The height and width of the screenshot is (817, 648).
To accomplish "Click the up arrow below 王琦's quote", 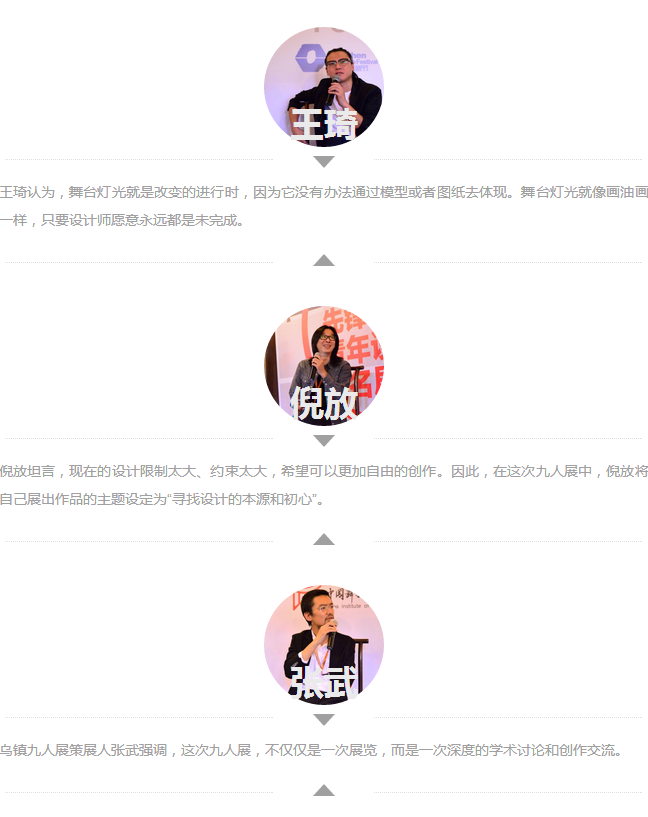I will click(324, 260).
